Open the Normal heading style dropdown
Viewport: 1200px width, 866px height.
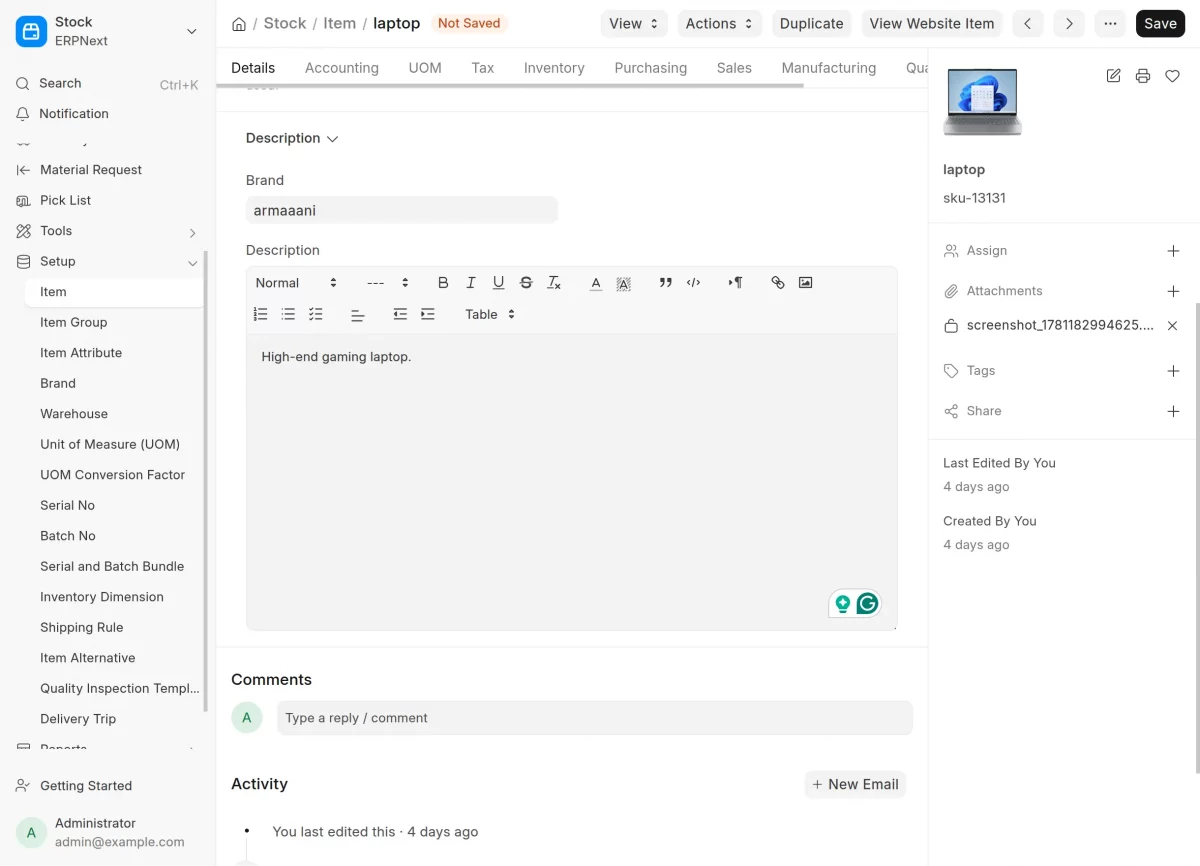click(x=297, y=283)
